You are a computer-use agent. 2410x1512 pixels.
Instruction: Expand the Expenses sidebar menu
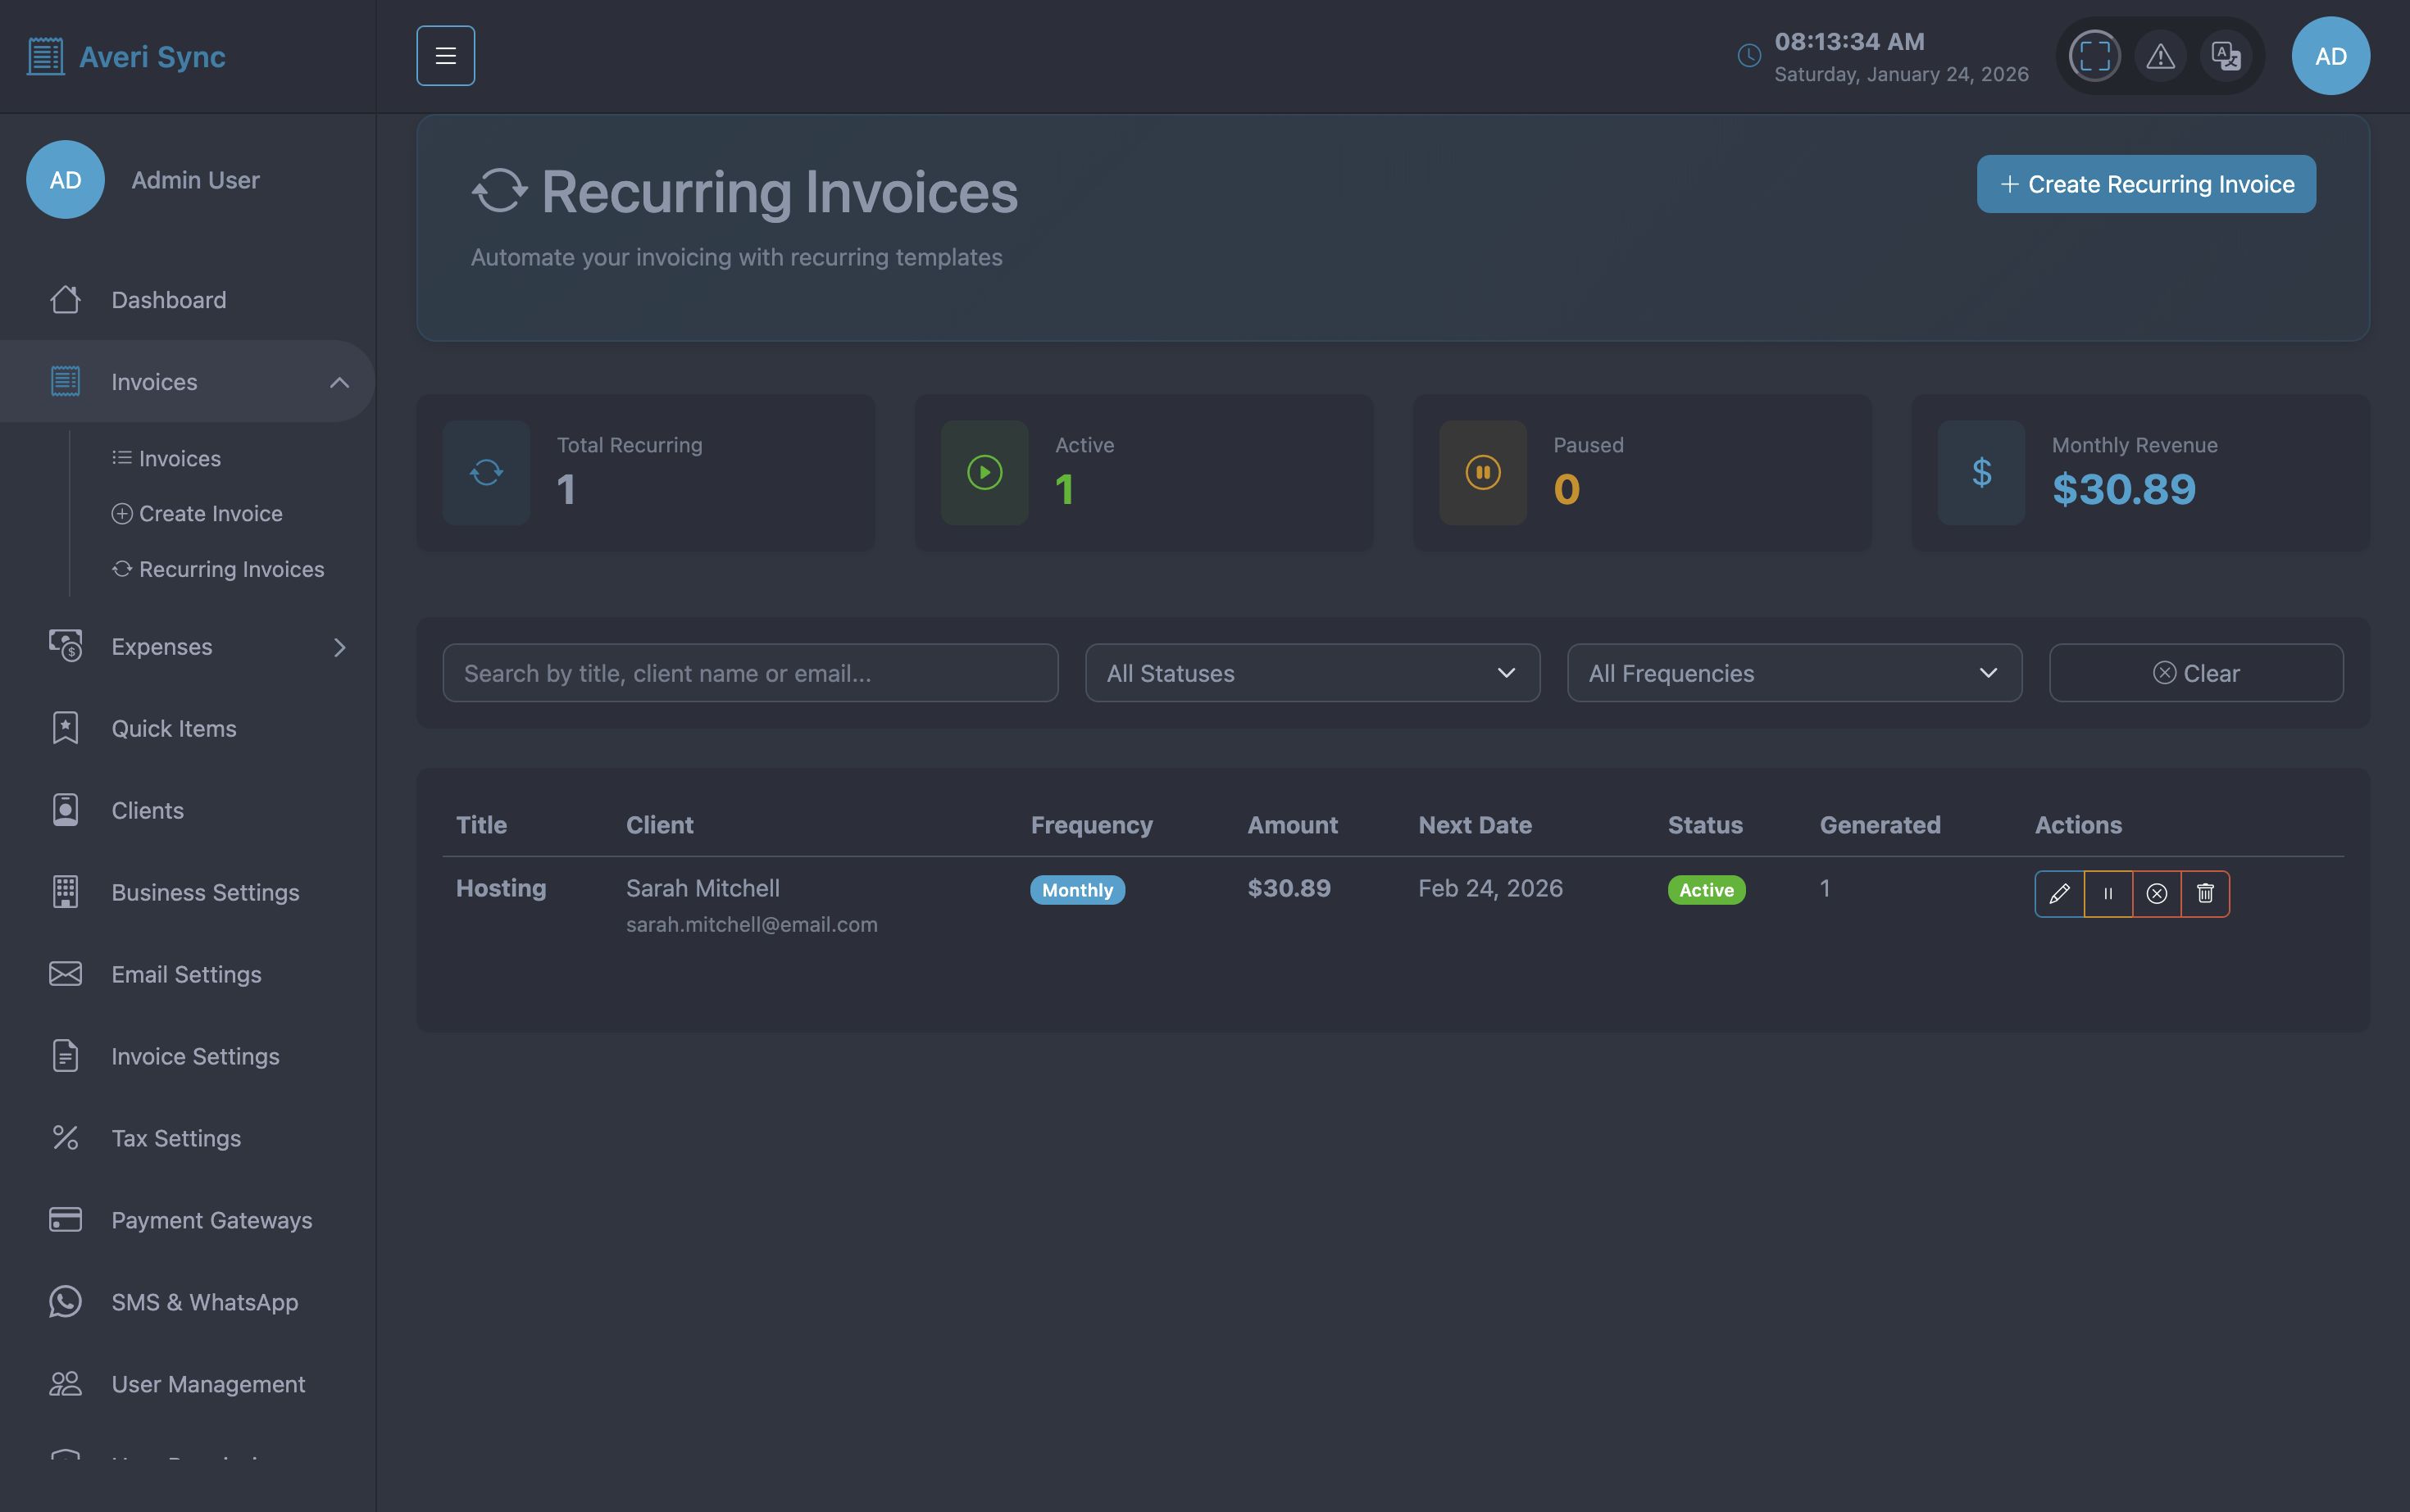tap(339, 647)
